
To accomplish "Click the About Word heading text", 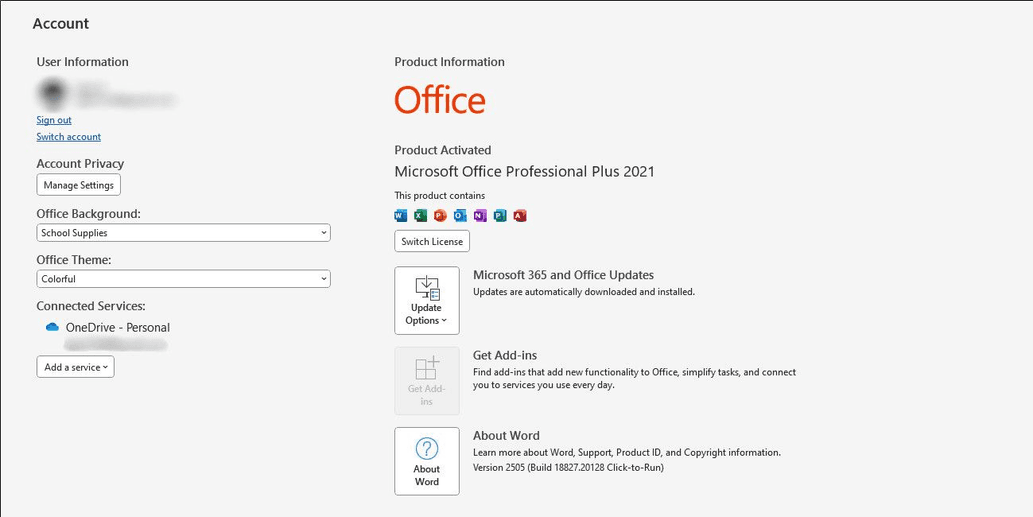I will point(506,436).
